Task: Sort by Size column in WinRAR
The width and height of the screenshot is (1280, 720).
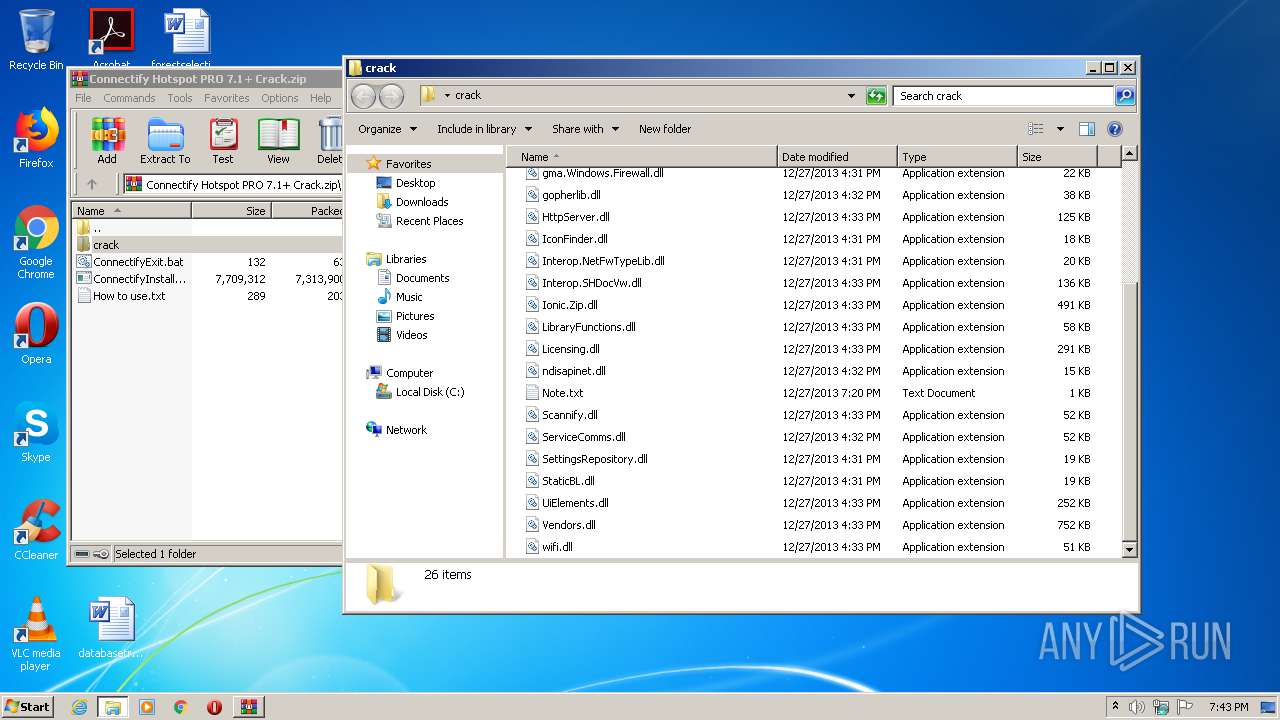Action: click(x=231, y=211)
